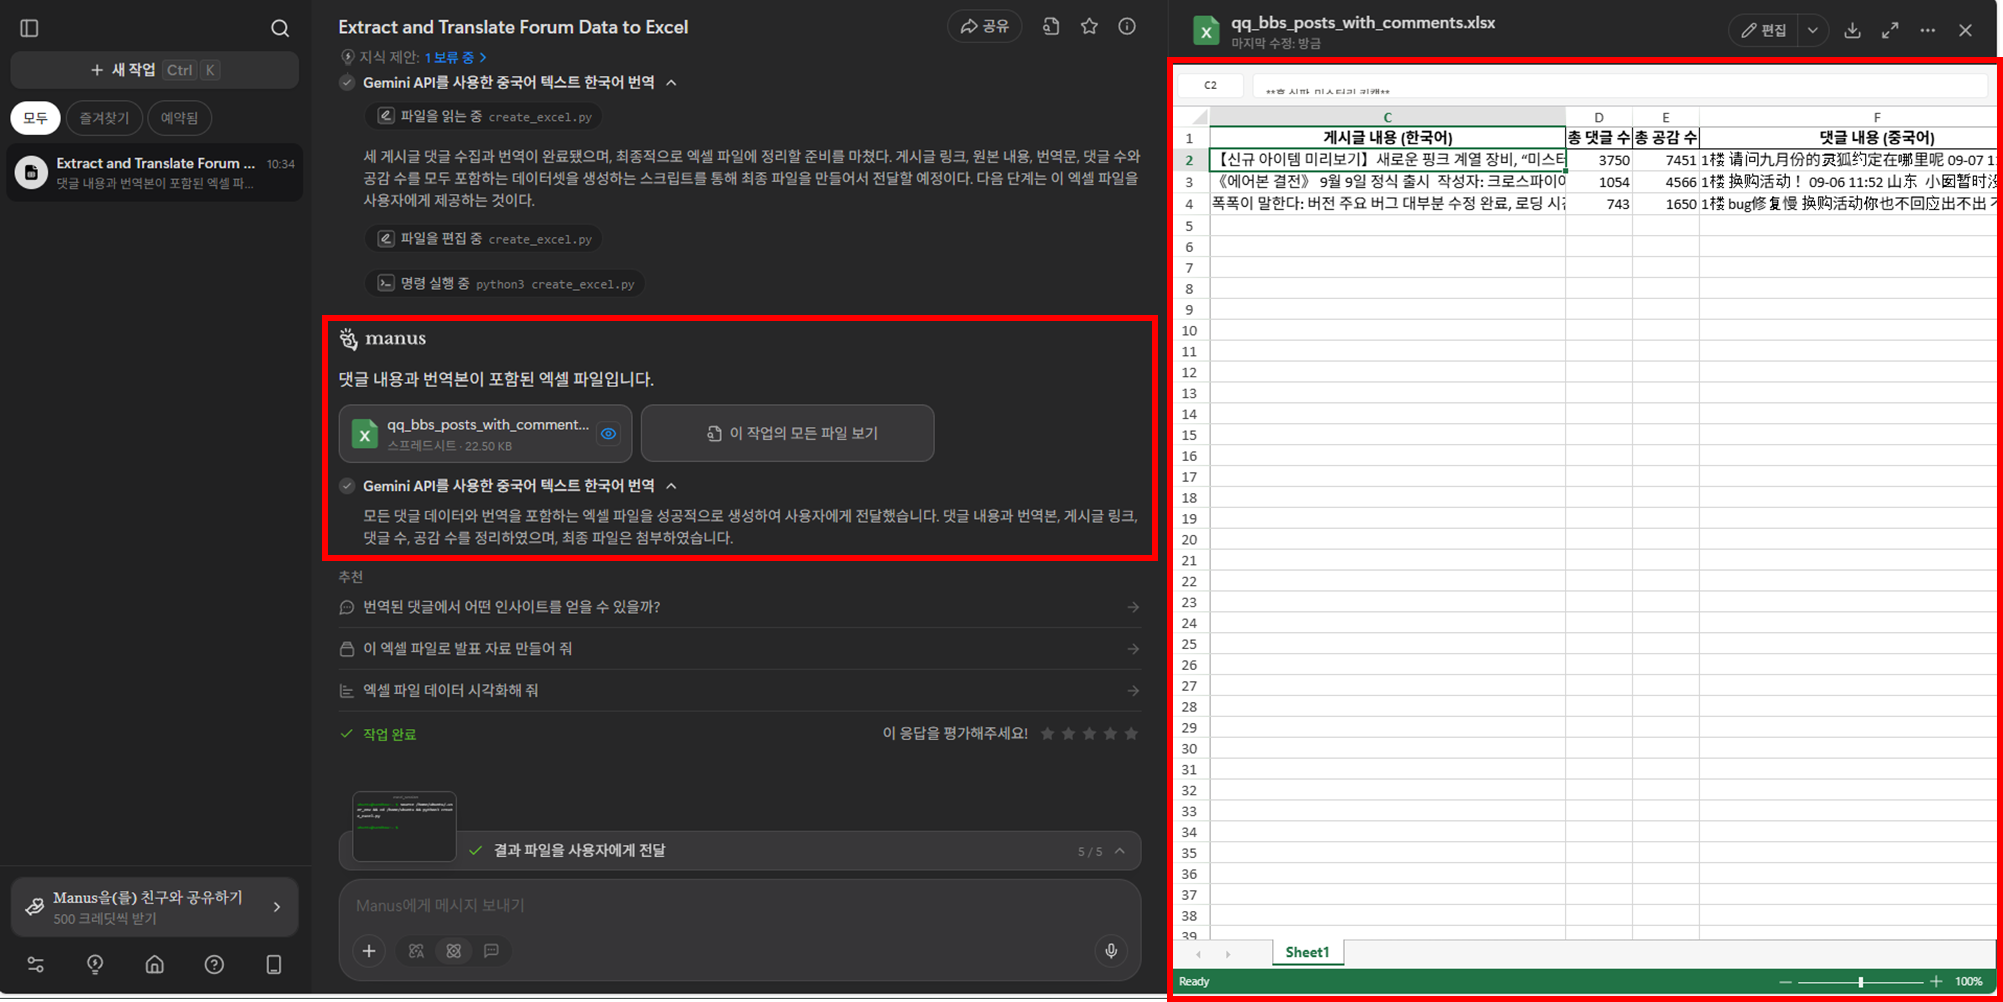Select suggestion to visualize Excel file data
Image resolution: width=2003 pixels, height=1002 pixels.
click(x=740, y=691)
